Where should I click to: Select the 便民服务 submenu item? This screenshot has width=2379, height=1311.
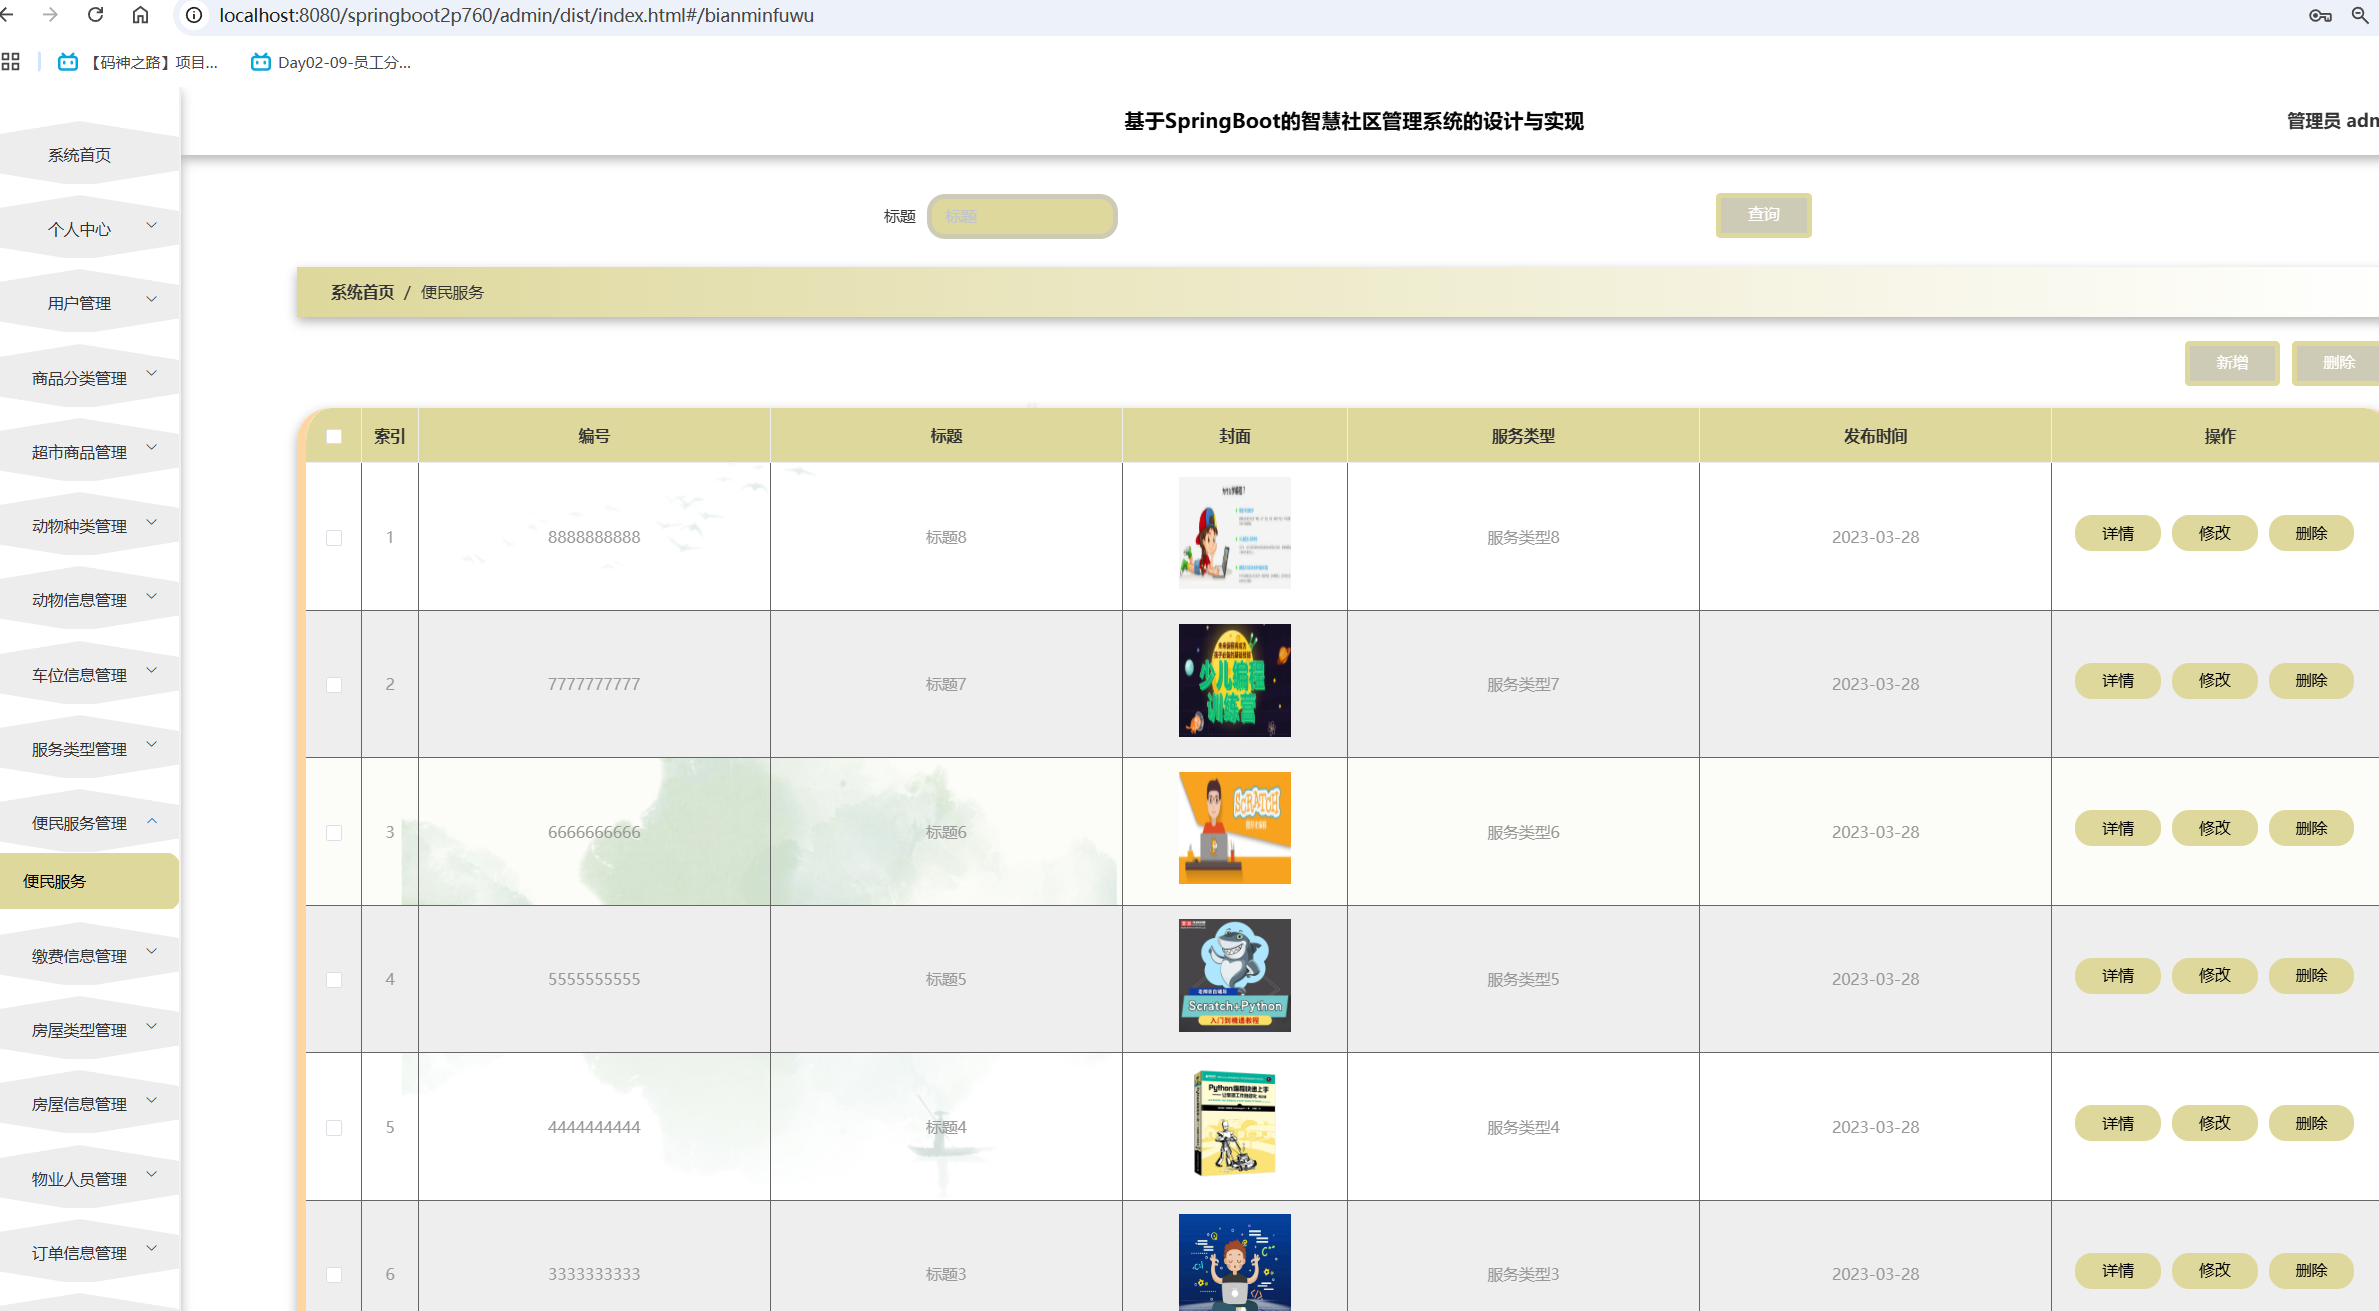(x=56, y=881)
